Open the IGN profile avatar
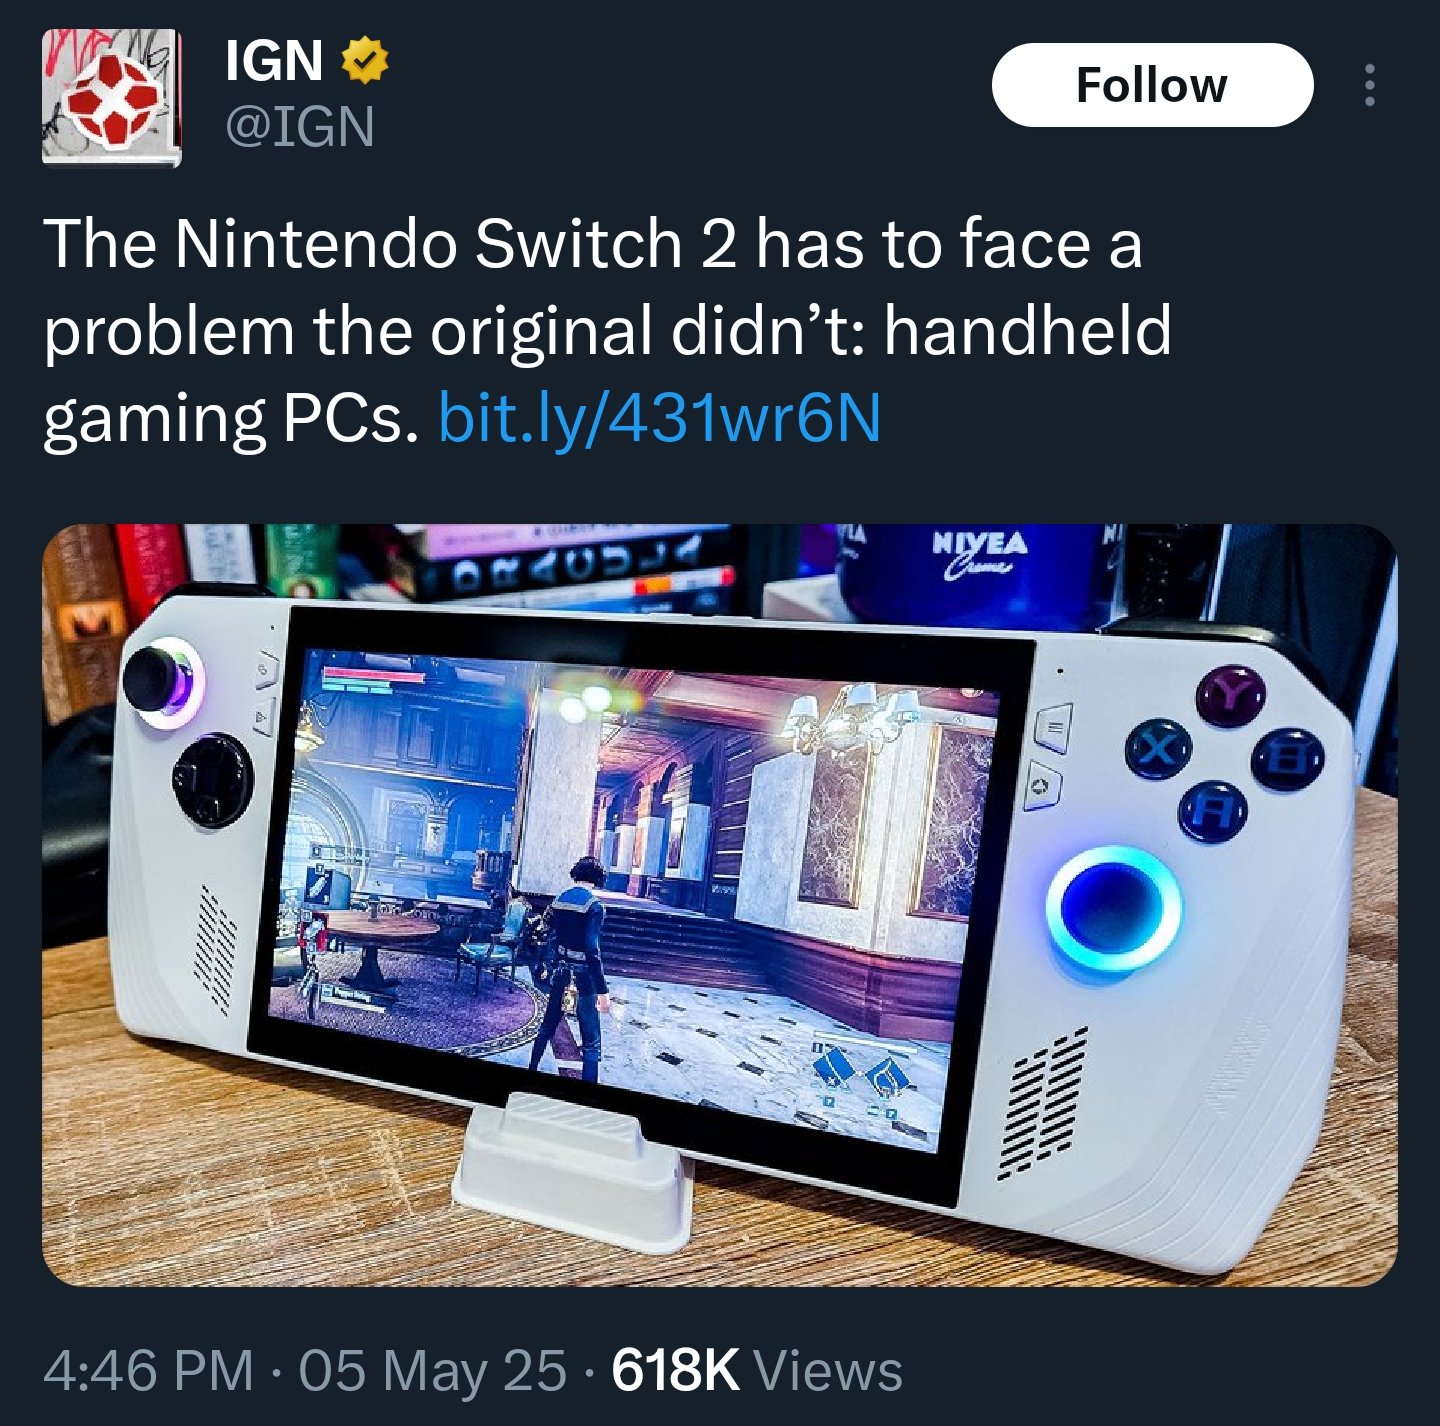Image resolution: width=1440 pixels, height=1426 pixels. pos(111,98)
